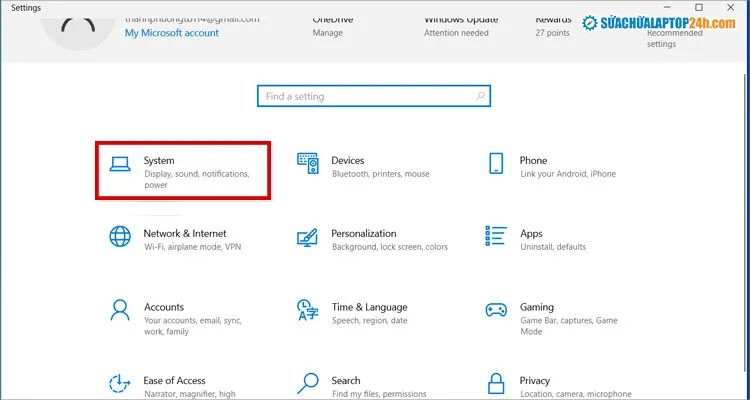This screenshot has width=750, height=400.
Task: Click Windows Update Attention needed text
Action: click(x=456, y=33)
